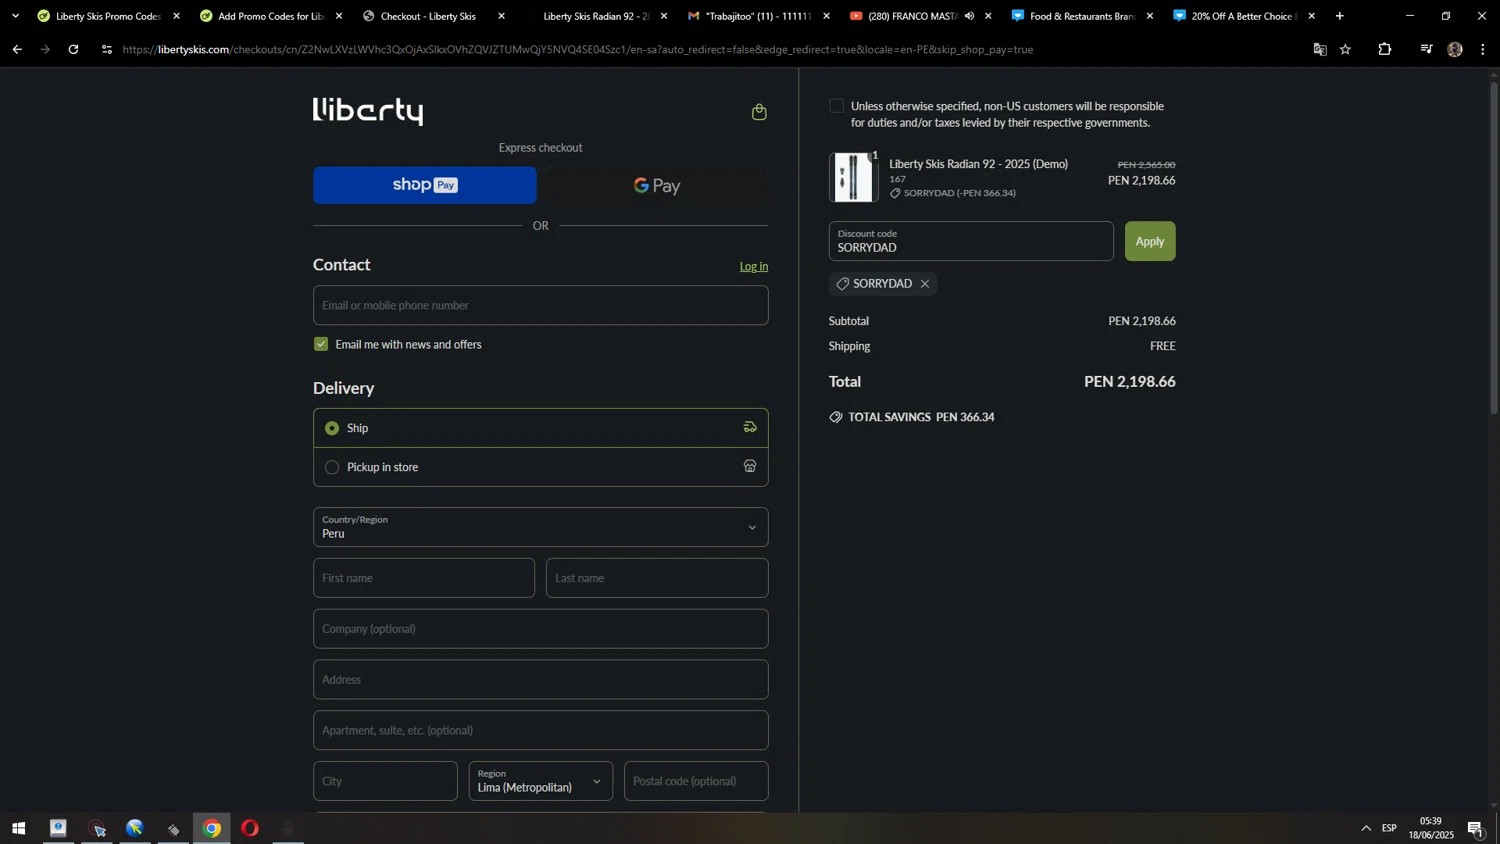1500x844 pixels.
Task: Click the store pickup icon
Action: tap(750, 466)
